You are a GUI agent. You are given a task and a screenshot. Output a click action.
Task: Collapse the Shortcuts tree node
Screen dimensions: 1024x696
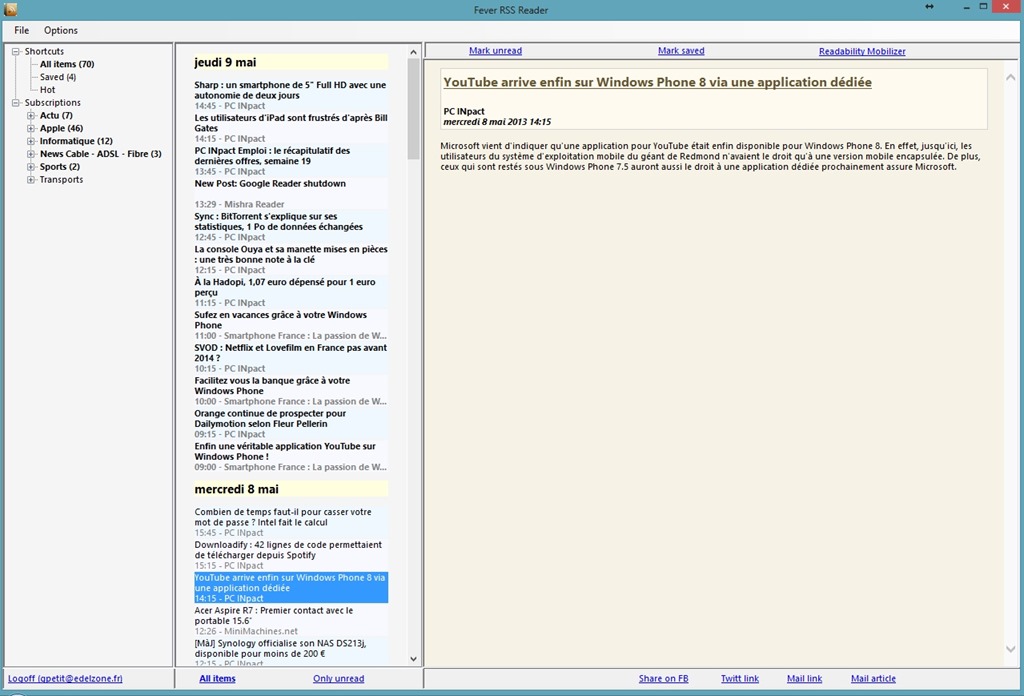pos(16,51)
